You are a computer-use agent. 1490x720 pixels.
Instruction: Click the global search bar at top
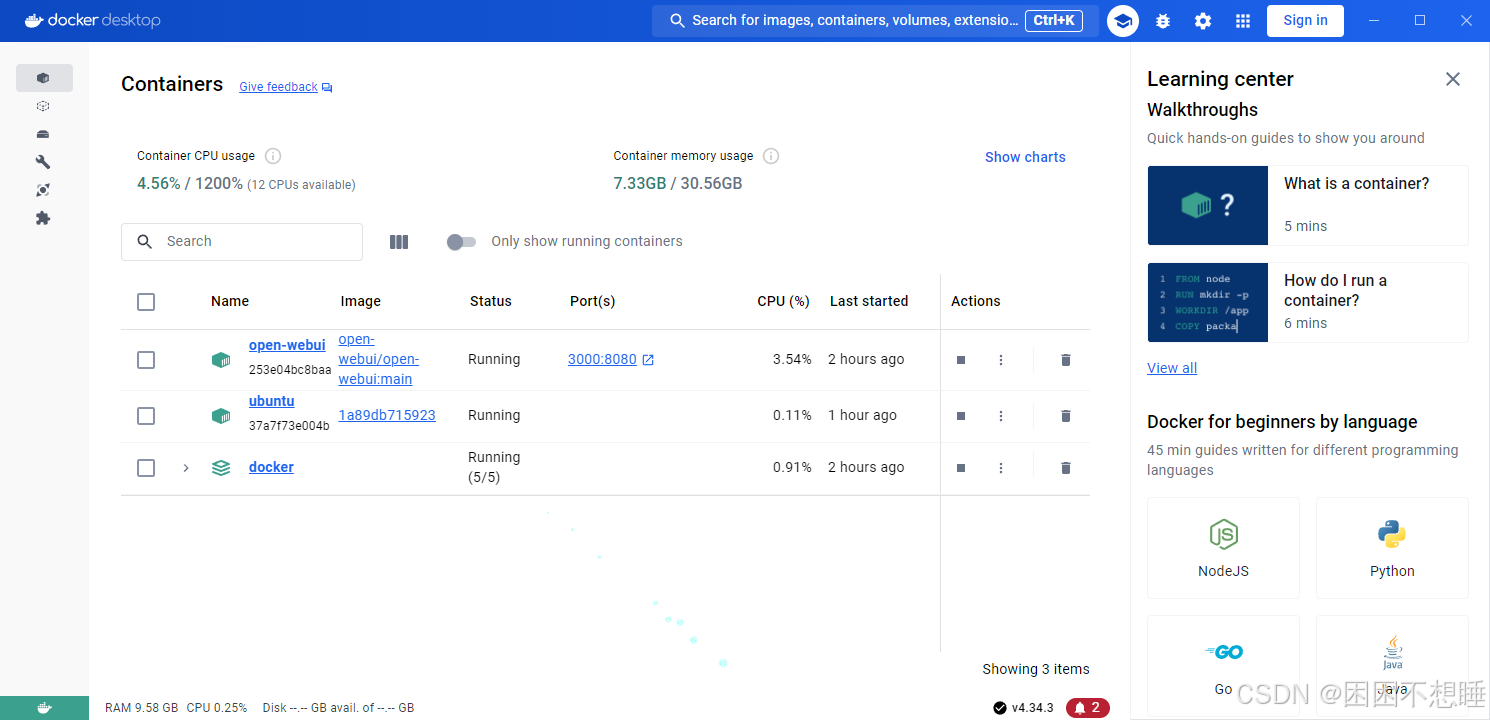875,21
